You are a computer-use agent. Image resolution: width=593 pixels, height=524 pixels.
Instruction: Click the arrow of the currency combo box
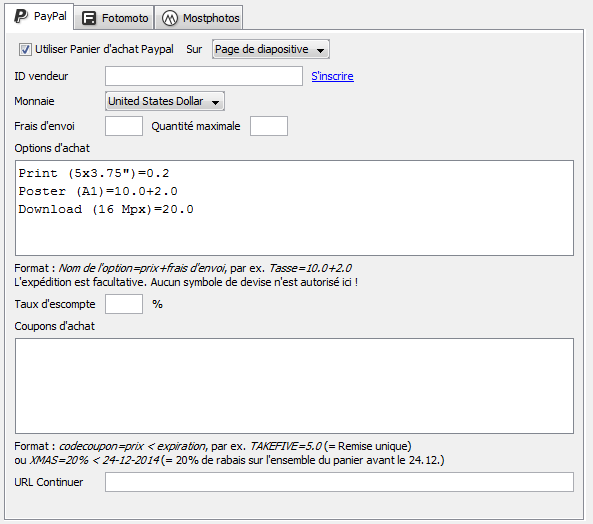pyautogui.click(x=216, y=102)
